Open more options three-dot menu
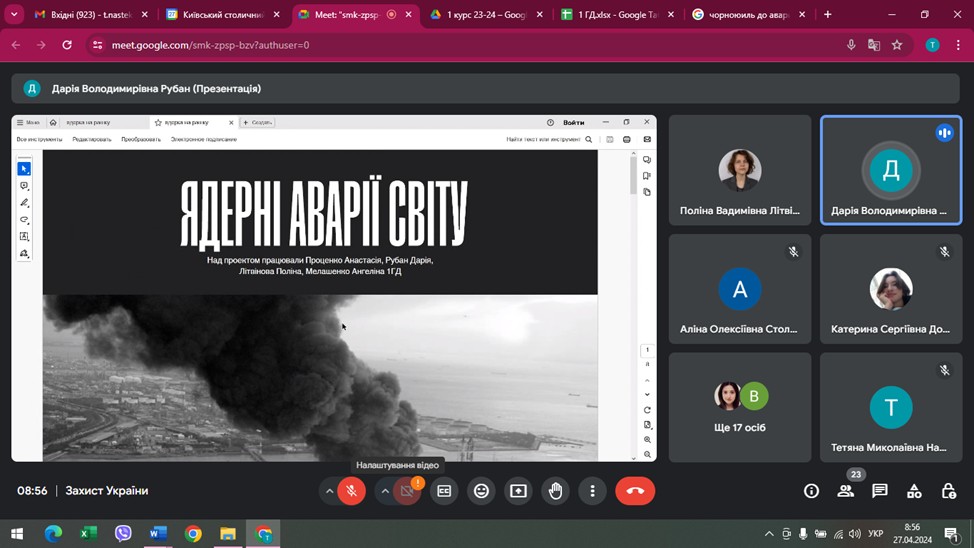The image size is (974, 548). click(x=592, y=491)
